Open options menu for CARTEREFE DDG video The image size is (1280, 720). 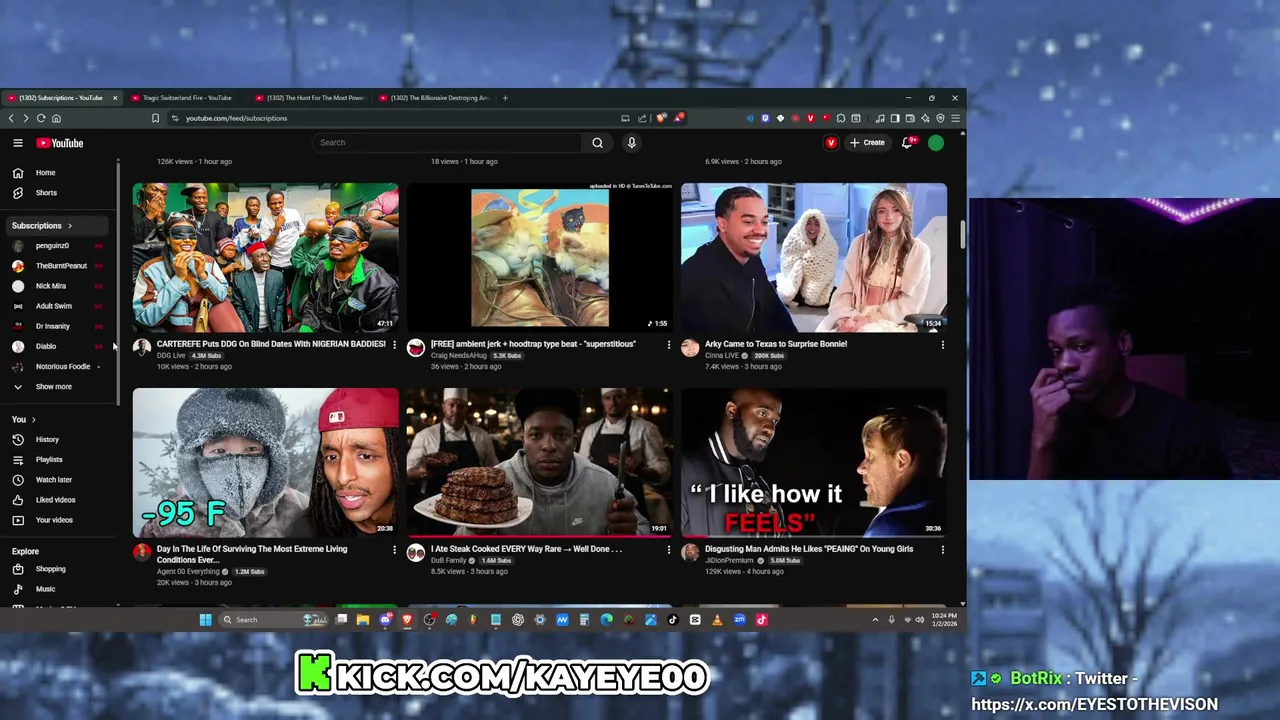coord(394,345)
